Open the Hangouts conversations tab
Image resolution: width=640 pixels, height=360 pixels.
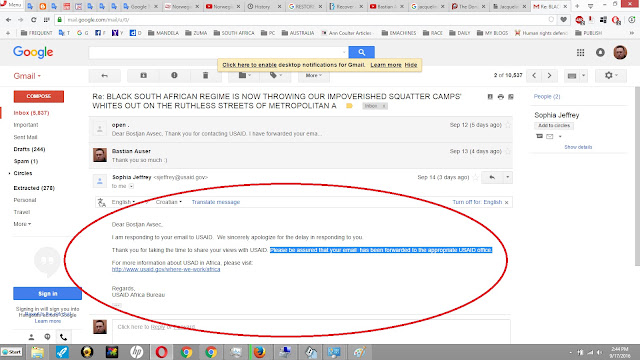click(47, 337)
